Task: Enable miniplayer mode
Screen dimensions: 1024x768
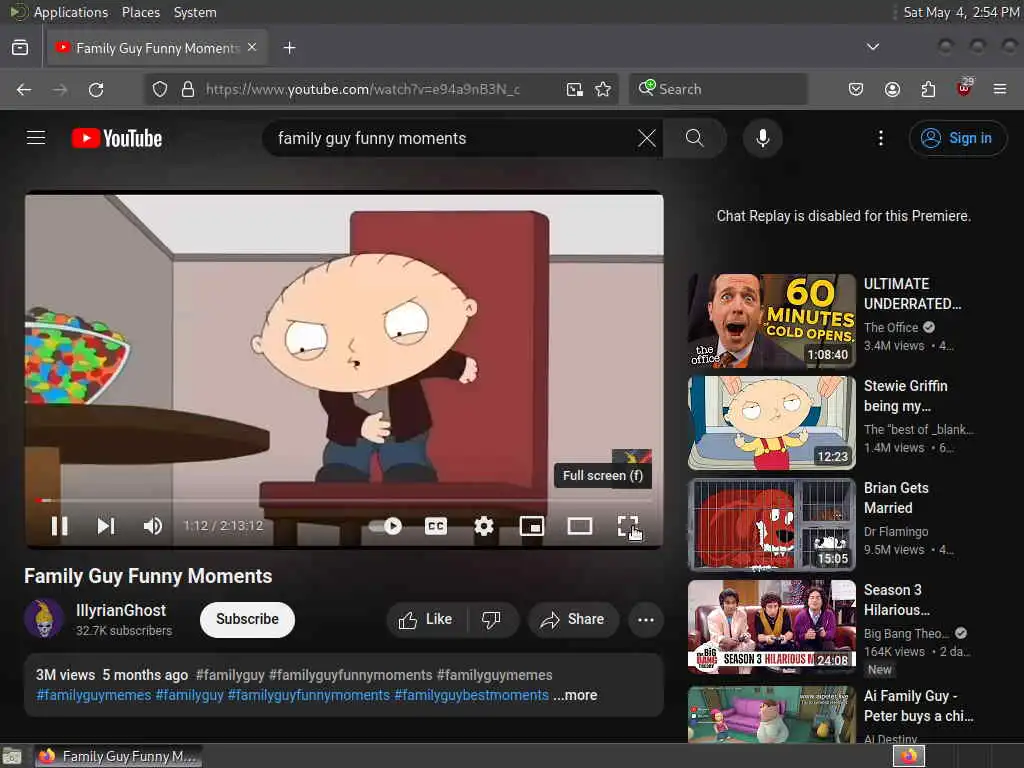Action: click(532, 526)
